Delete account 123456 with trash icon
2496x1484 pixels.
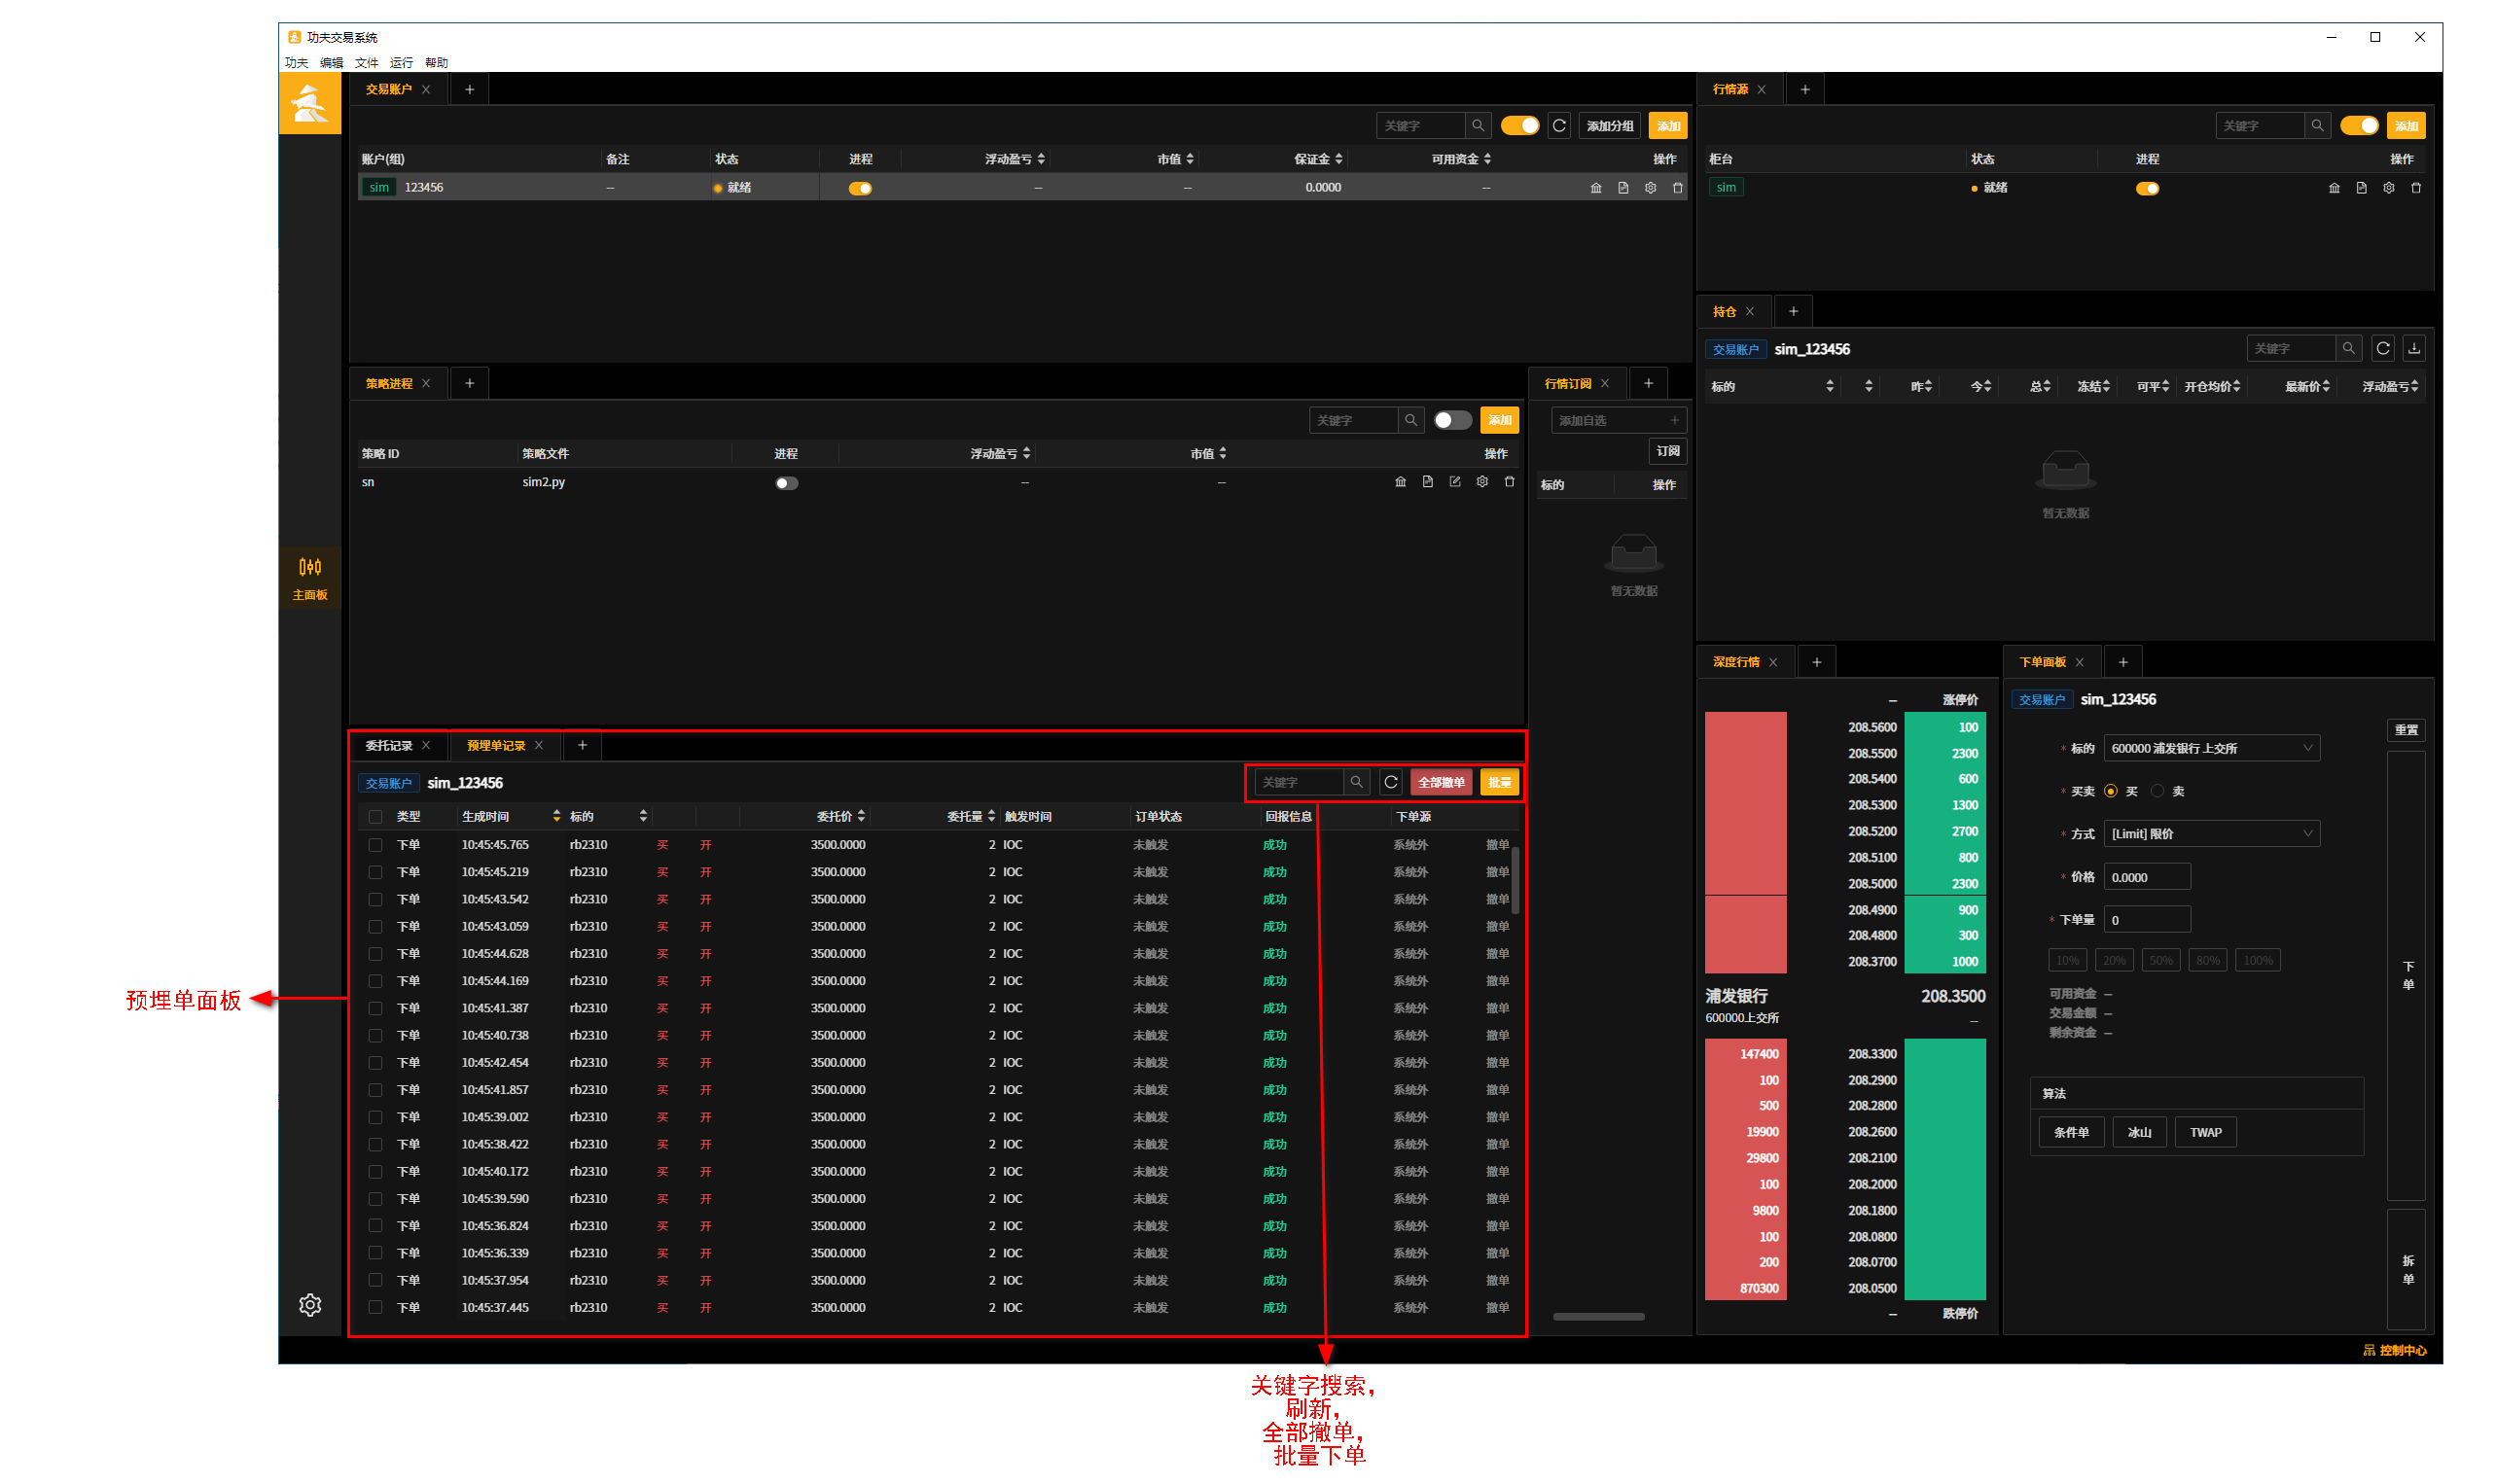[1678, 188]
